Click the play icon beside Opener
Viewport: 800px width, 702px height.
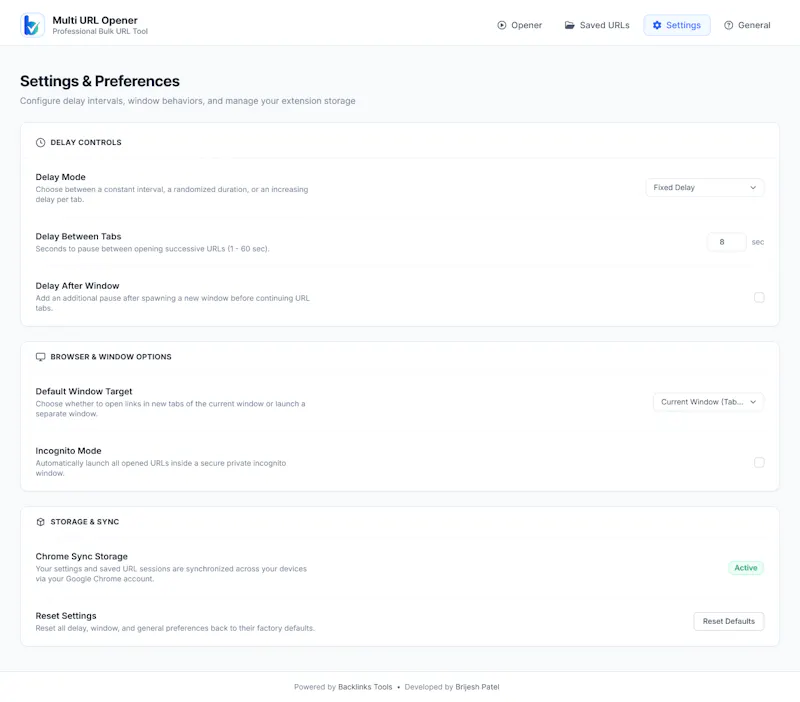[502, 25]
